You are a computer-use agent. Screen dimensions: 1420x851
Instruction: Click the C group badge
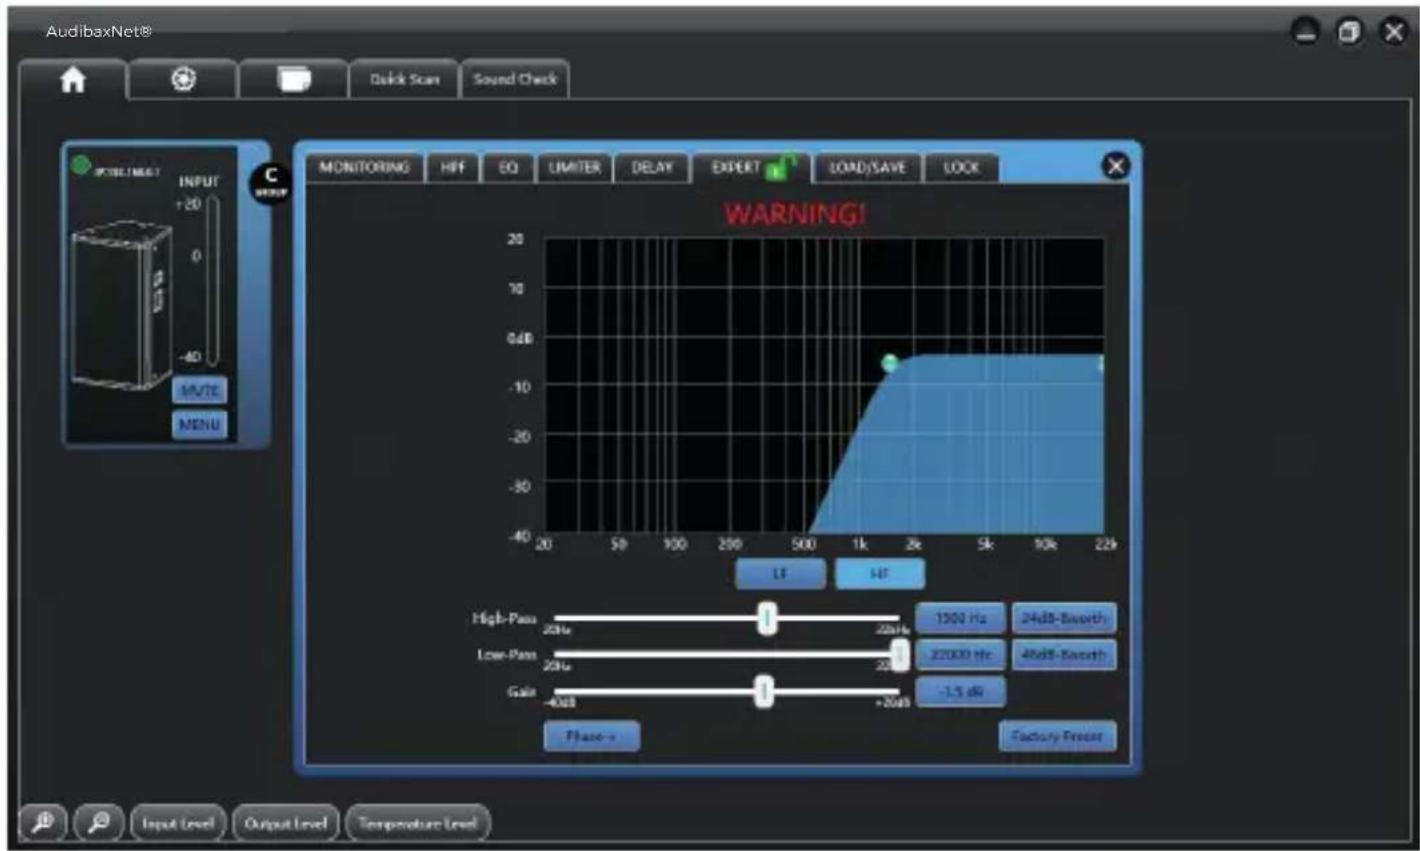[x=270, y=182]
